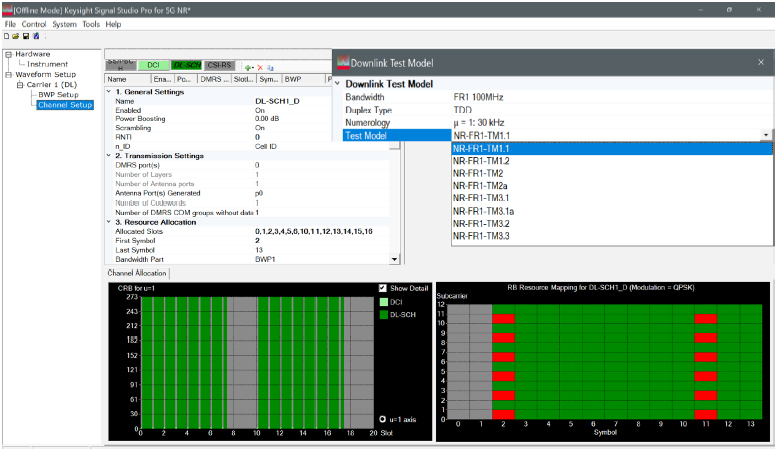Open the Help menu

[x=113, y=24]
